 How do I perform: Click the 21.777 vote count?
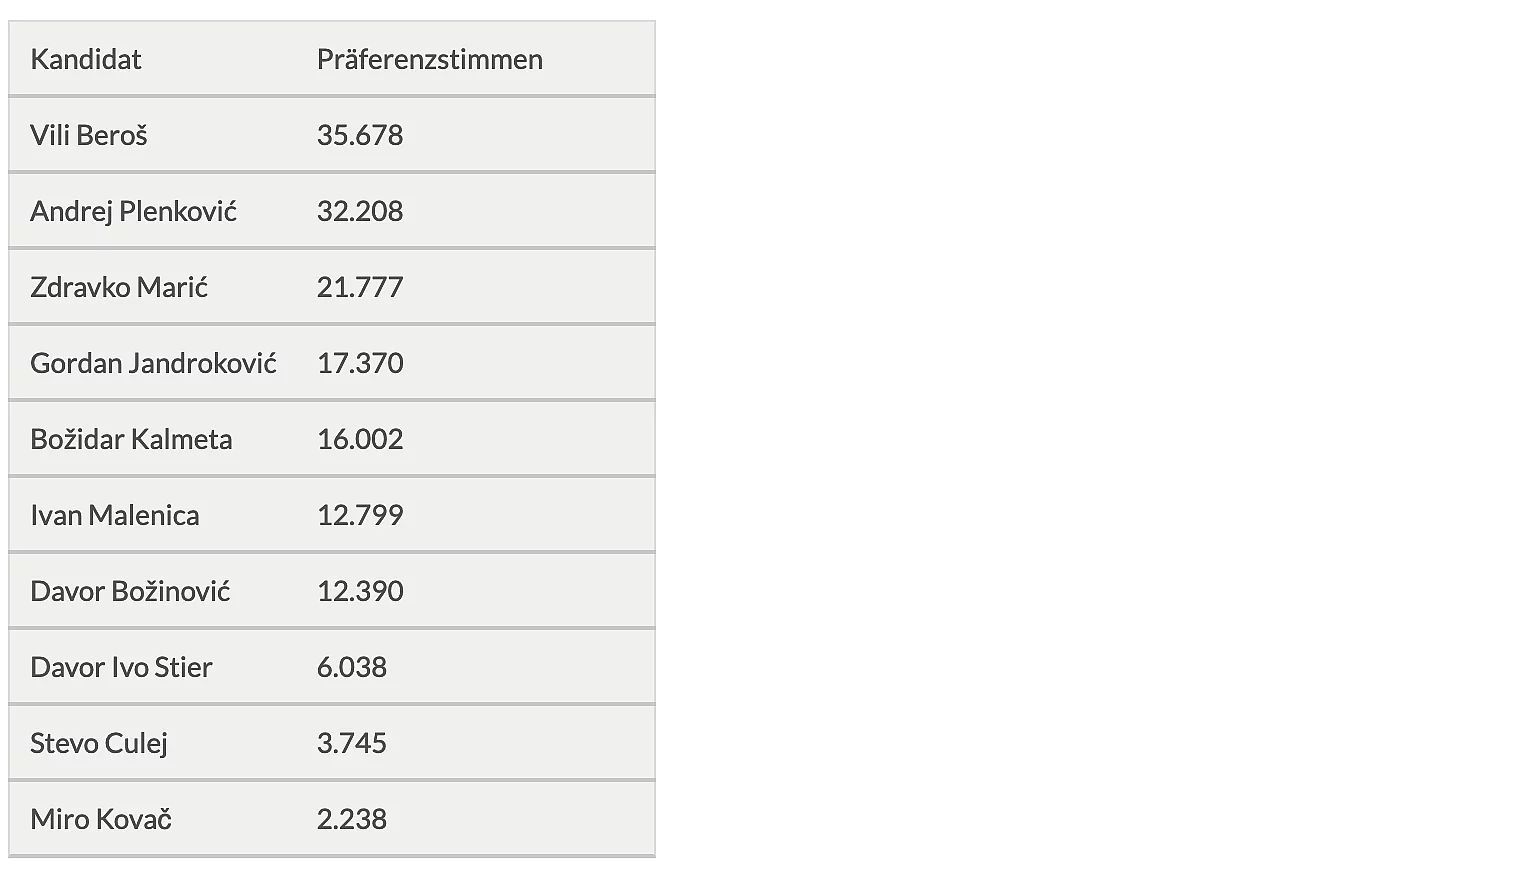[x=360, y=287]
